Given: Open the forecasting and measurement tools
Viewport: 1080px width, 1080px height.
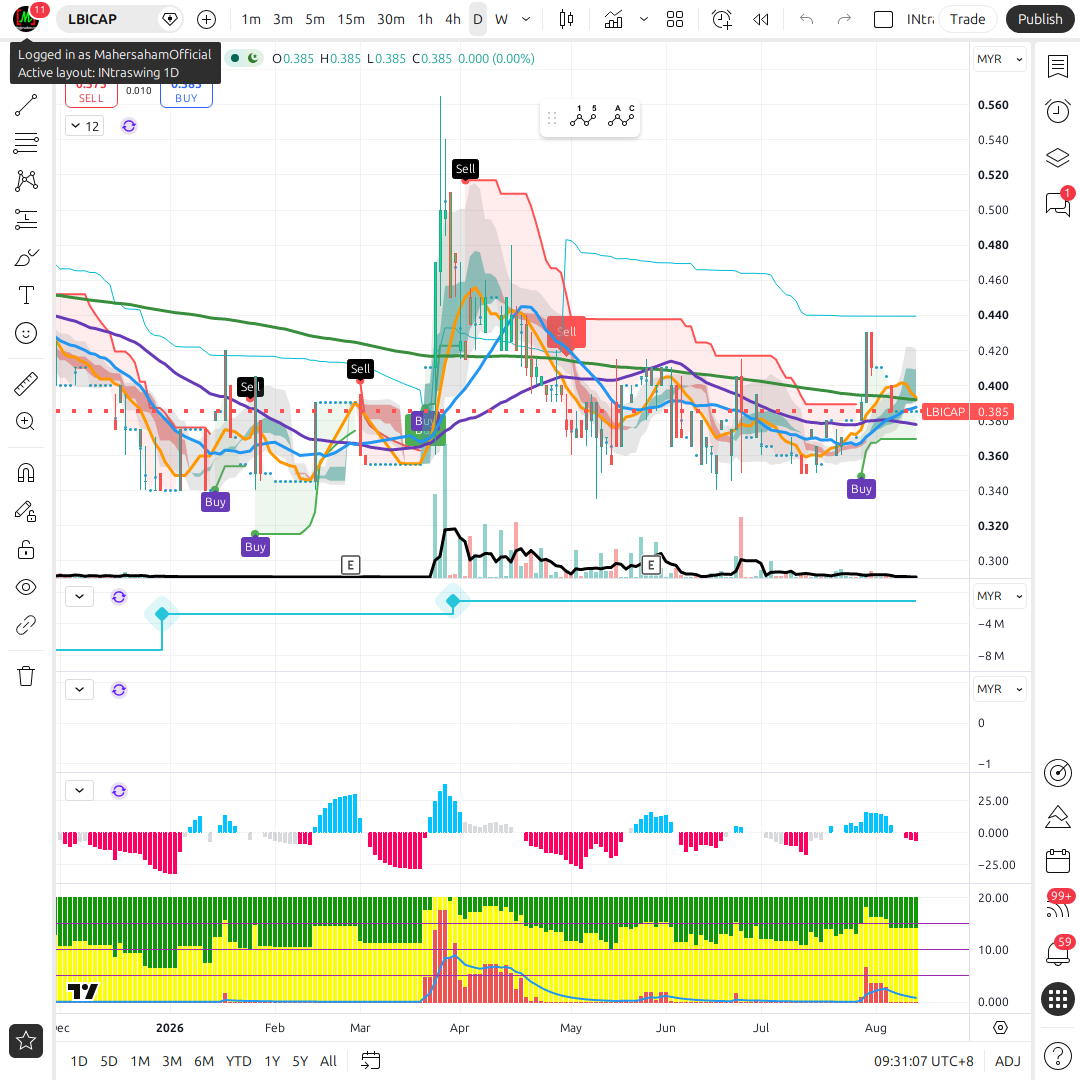Looking at the screenshot, I should tap(26, 219).
